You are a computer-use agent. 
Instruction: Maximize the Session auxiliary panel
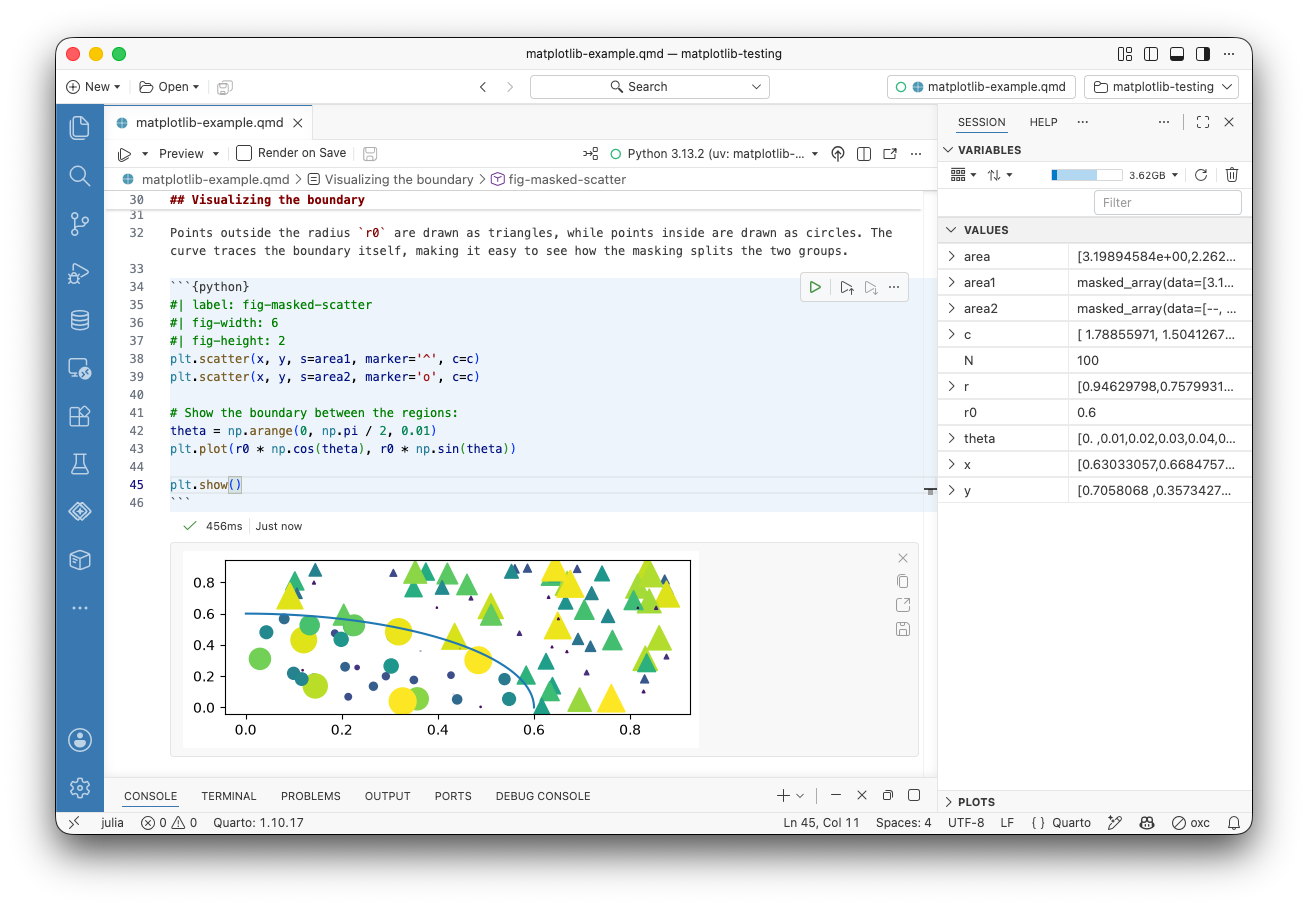coord(1203,122)
